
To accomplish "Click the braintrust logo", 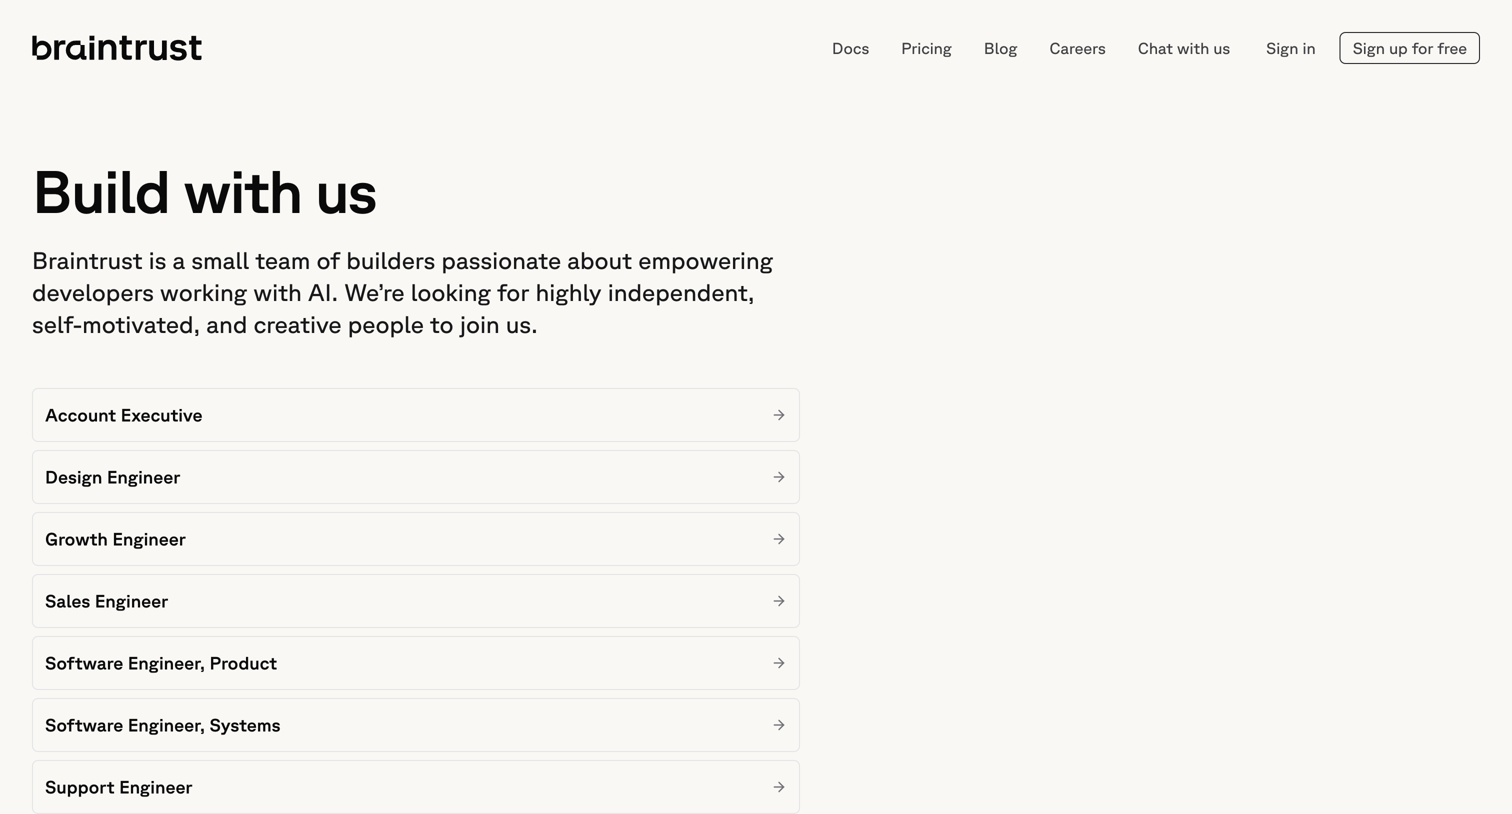I will [x=117, y=48].
